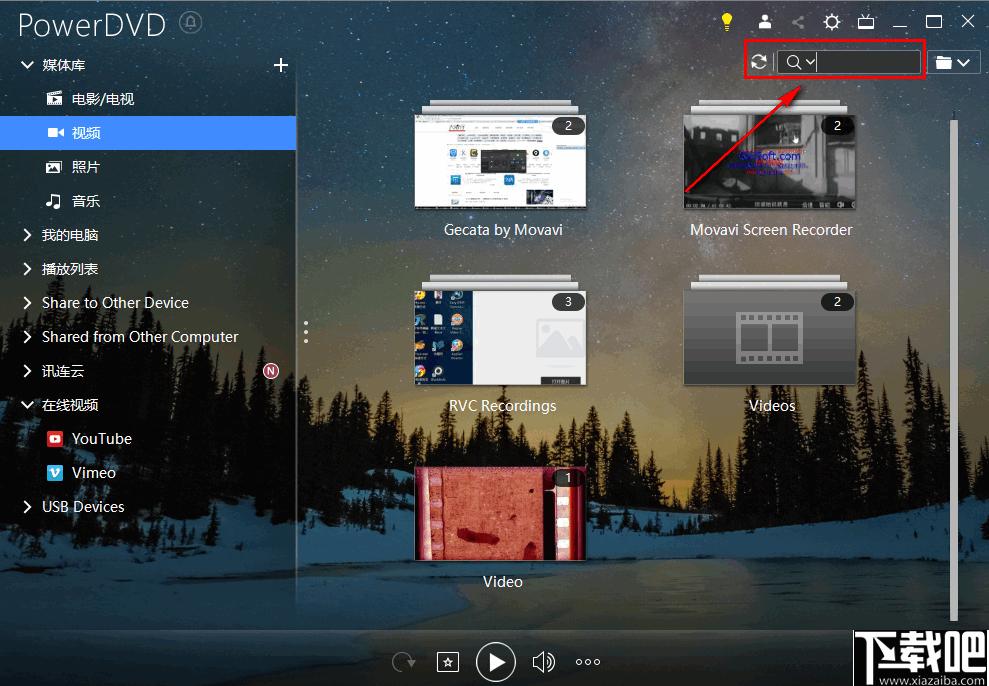
Task: Click the notification bell next to PowerDVD
Action: [190, 23]
